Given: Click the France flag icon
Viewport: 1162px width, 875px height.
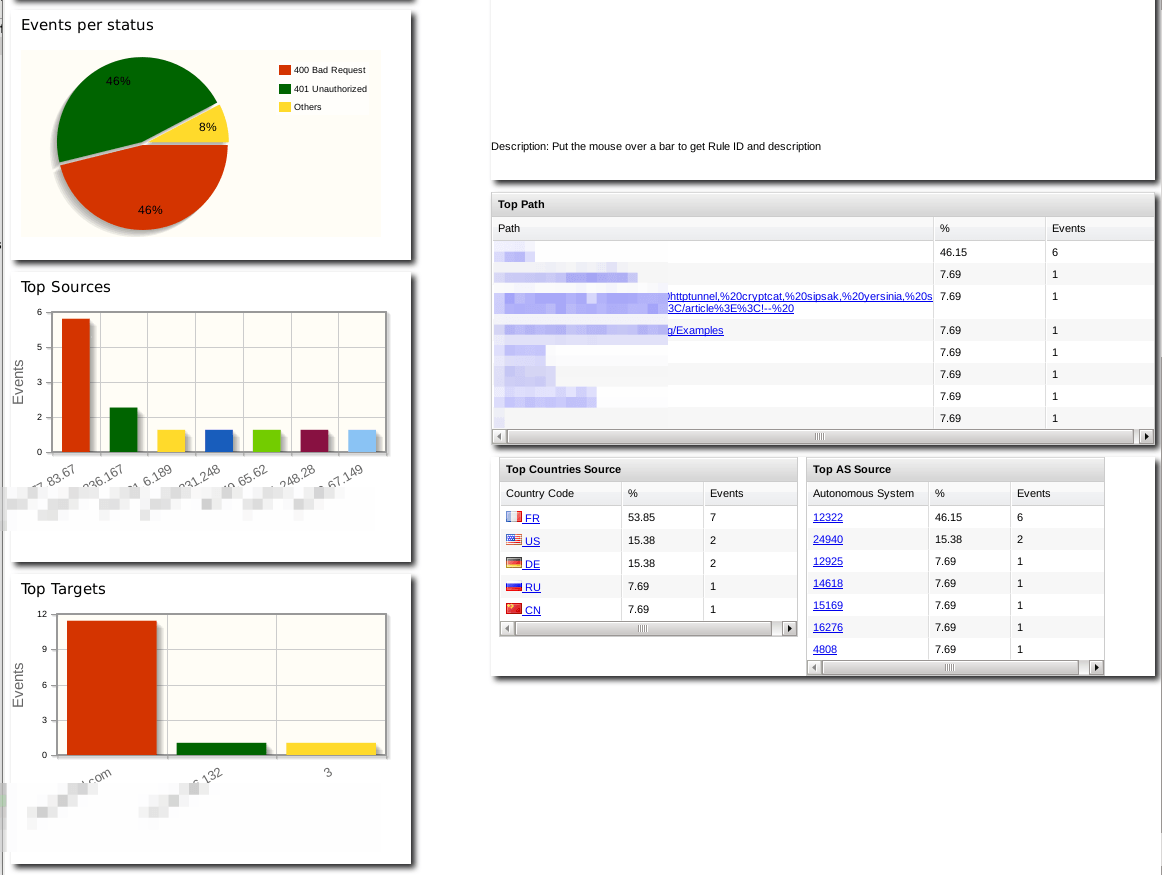Looking at the screenshot, I should tap(514, 517).
